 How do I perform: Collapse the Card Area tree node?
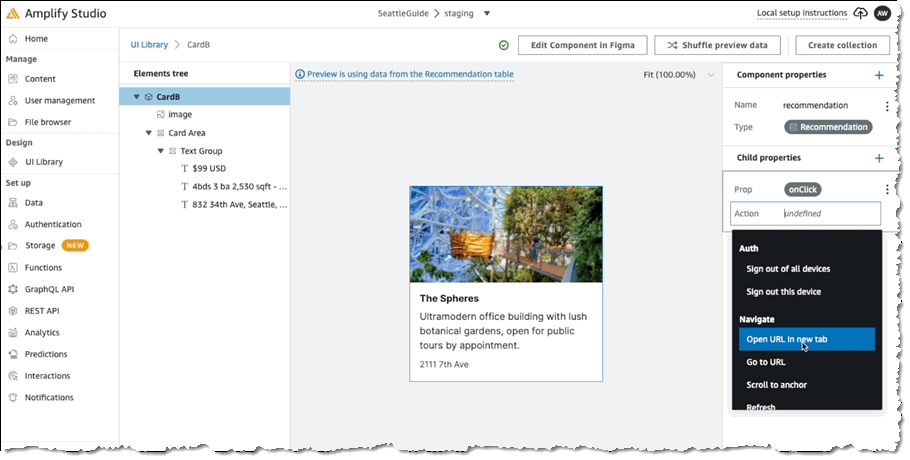149,133
